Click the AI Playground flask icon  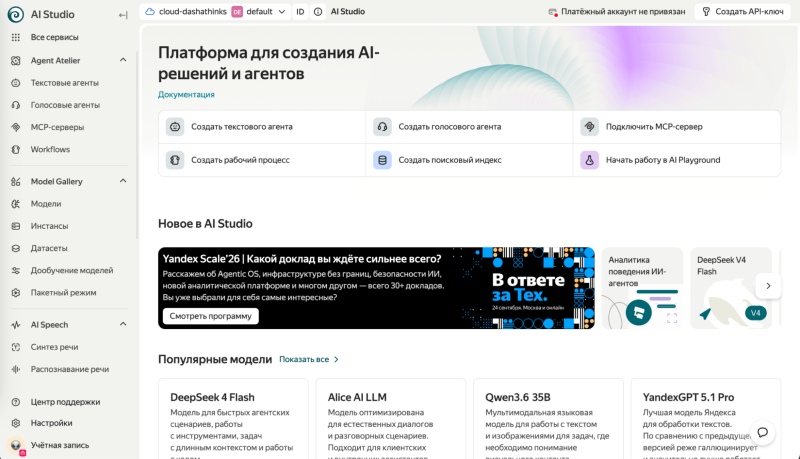589,160
